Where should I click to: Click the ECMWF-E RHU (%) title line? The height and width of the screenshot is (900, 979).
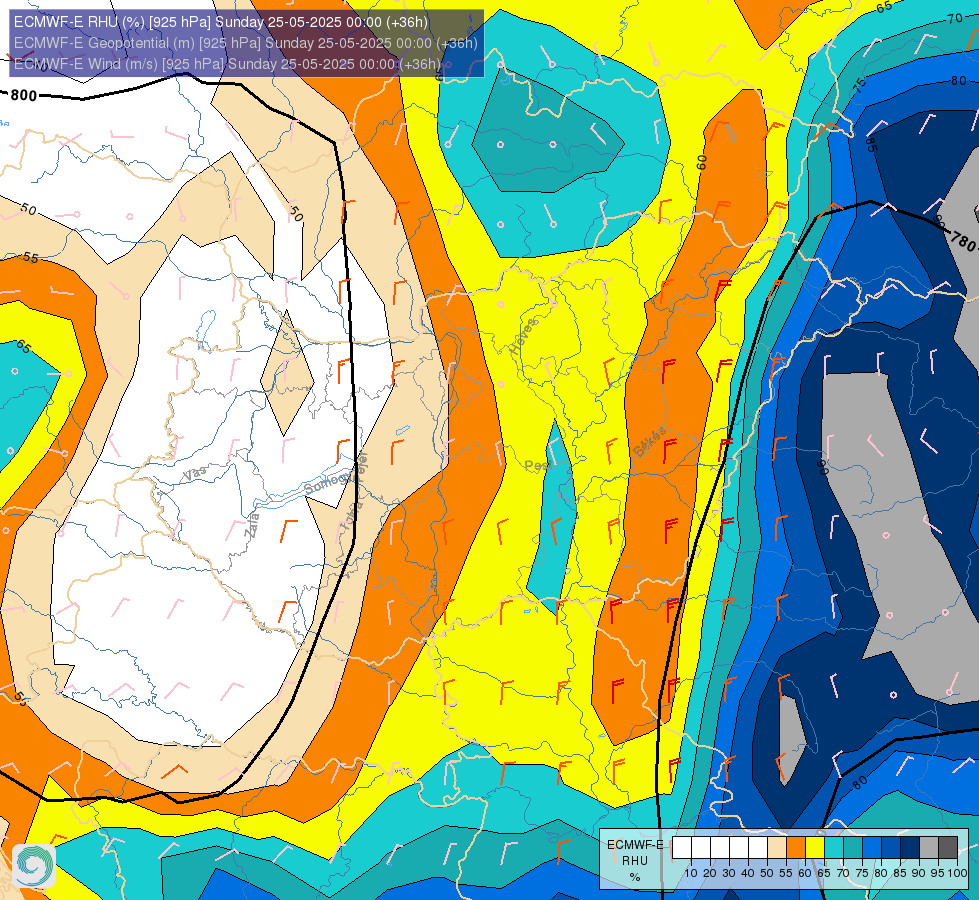221,22
